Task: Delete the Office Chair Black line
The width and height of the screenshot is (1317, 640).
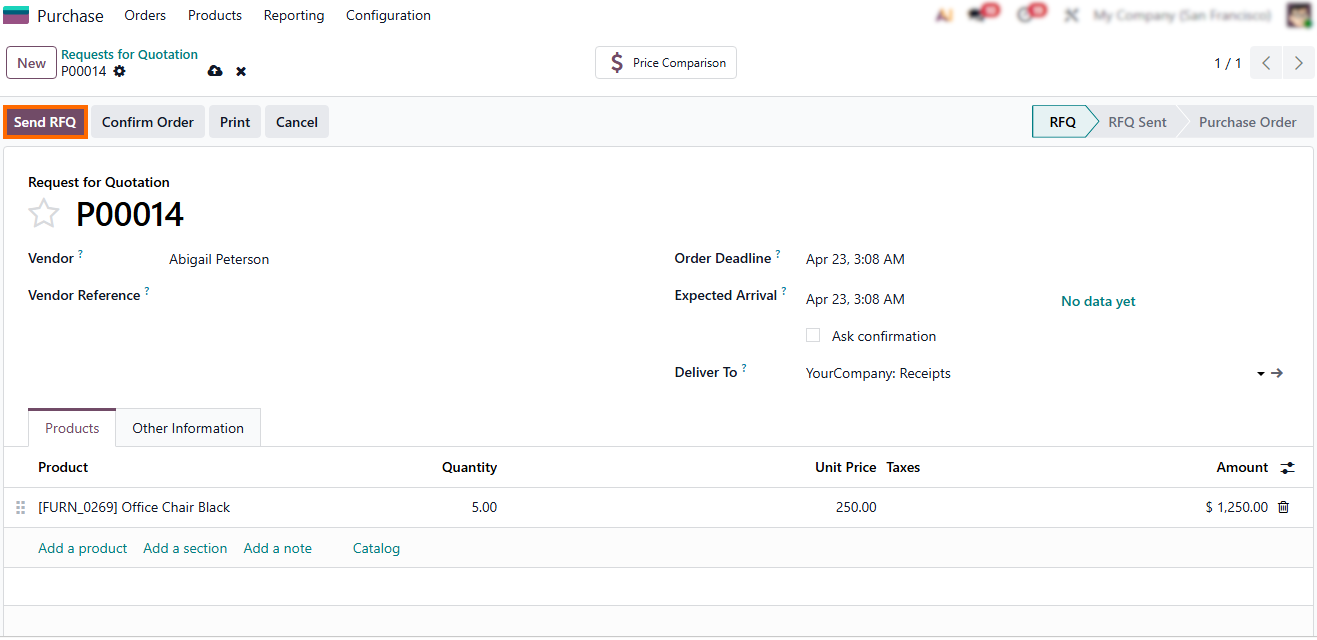Action: point(1283,507)
